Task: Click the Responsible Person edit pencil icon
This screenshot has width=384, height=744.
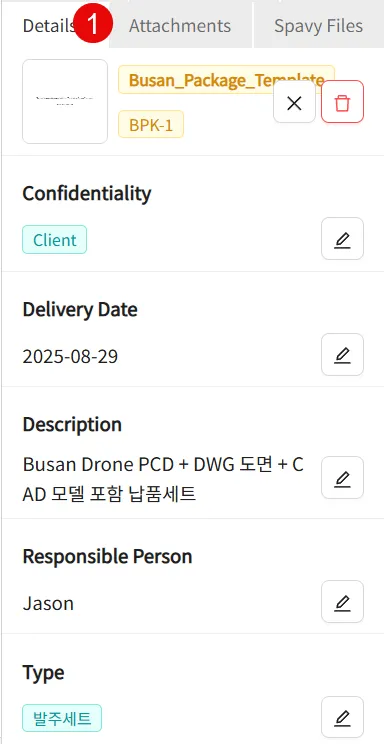Action: (x=342, y=602)
